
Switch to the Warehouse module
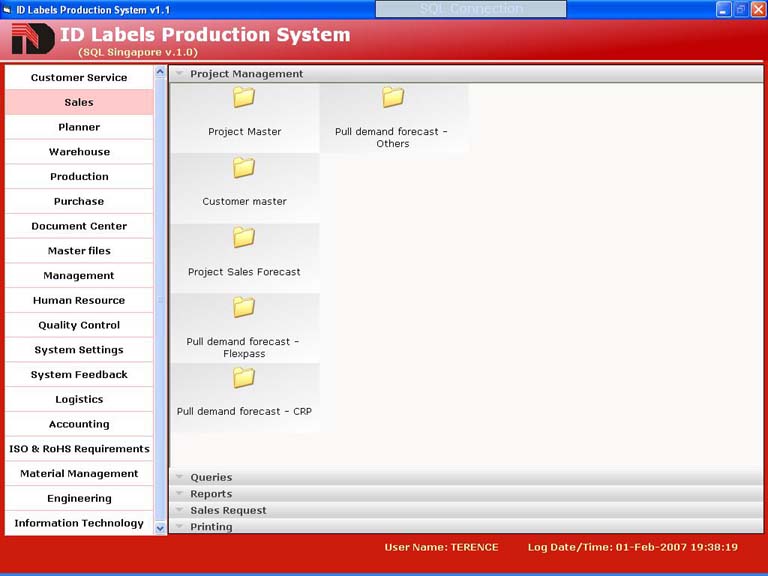79,152
